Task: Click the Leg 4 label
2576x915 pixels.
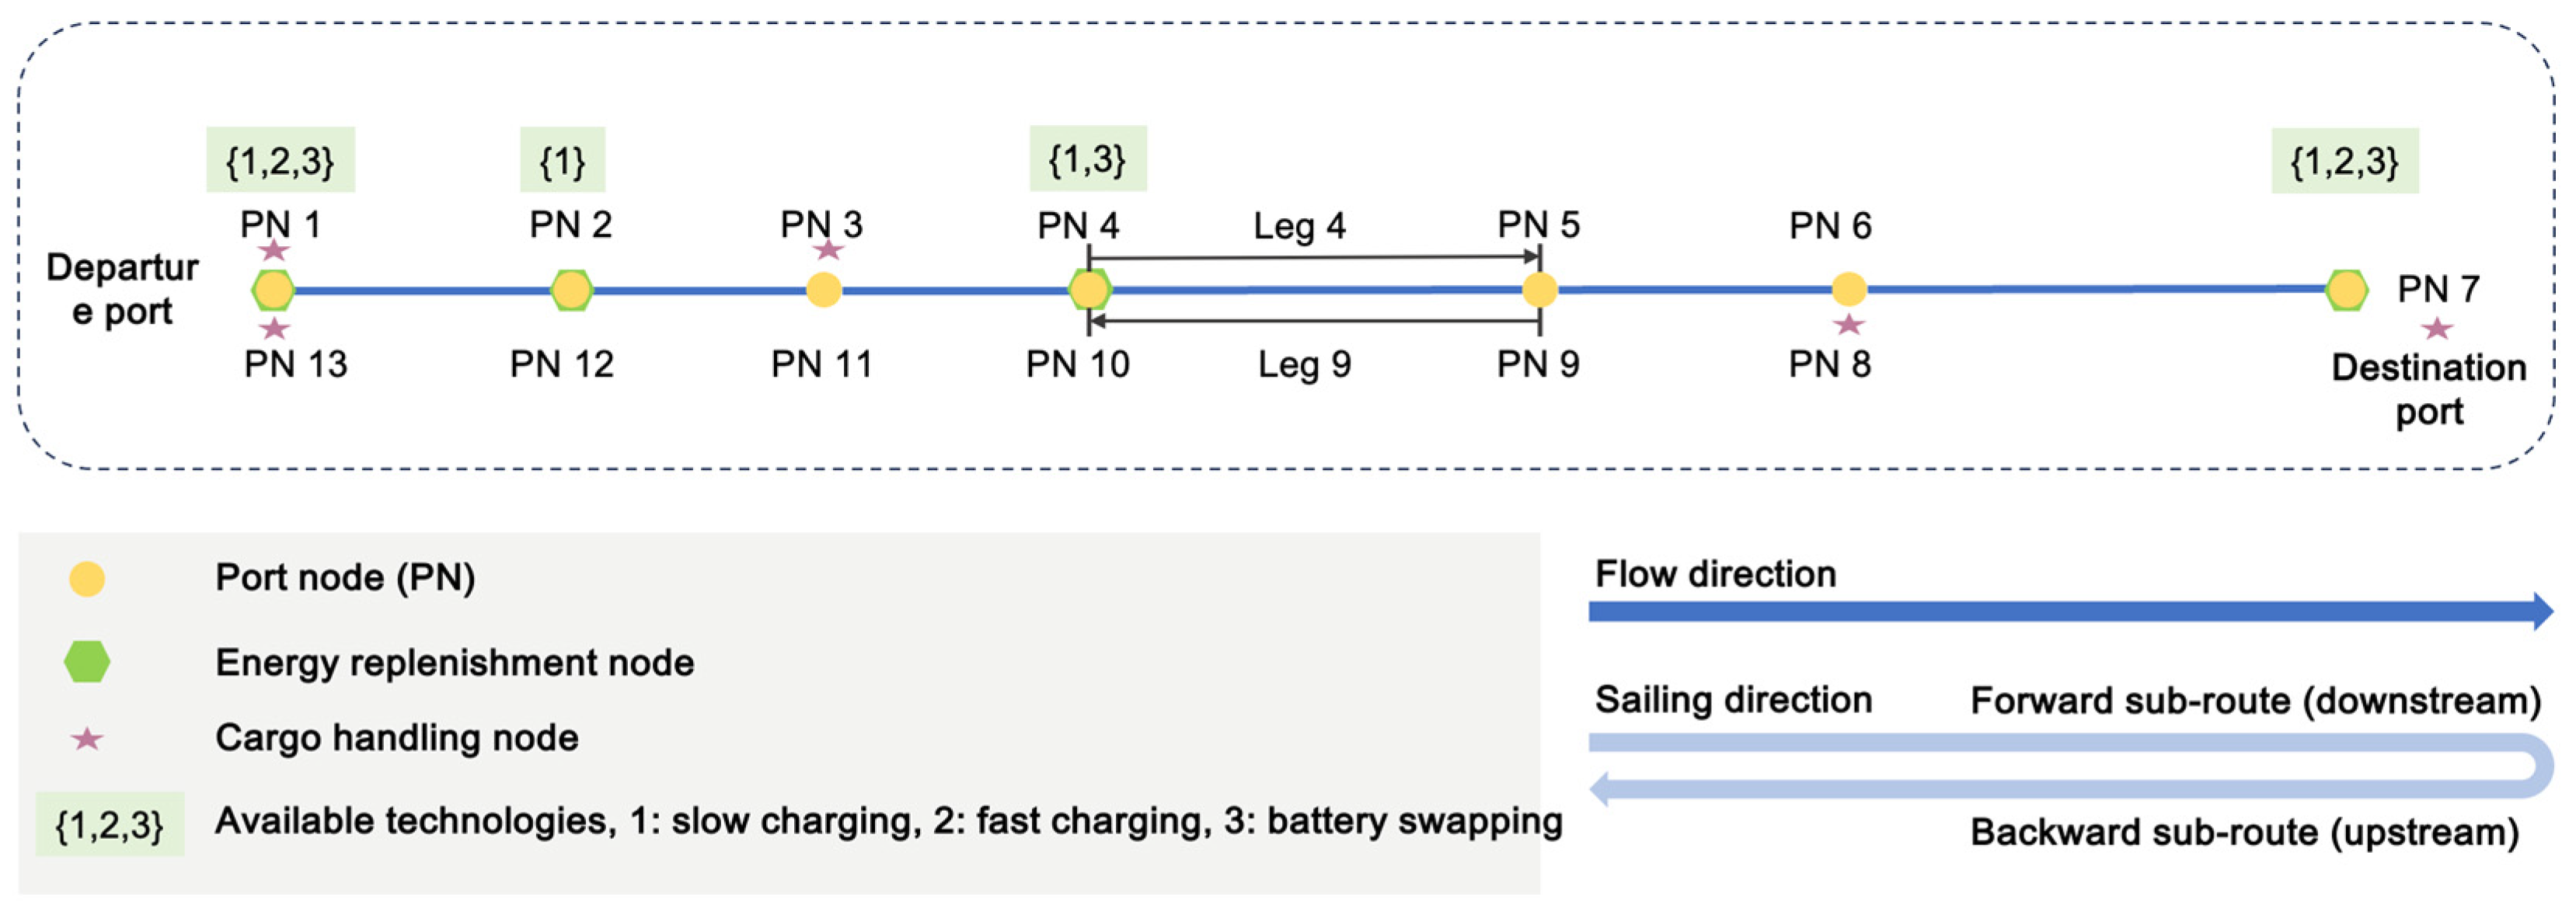Action: click(x=1299, y=226)
